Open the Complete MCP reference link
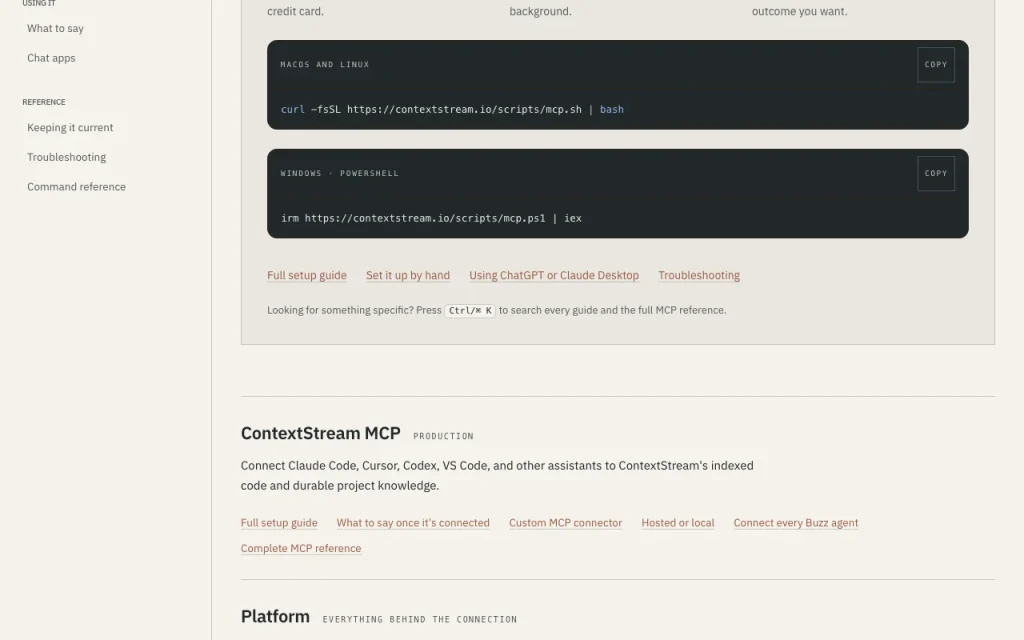Viewport: 1024px width, 640px height. [301, 549]
